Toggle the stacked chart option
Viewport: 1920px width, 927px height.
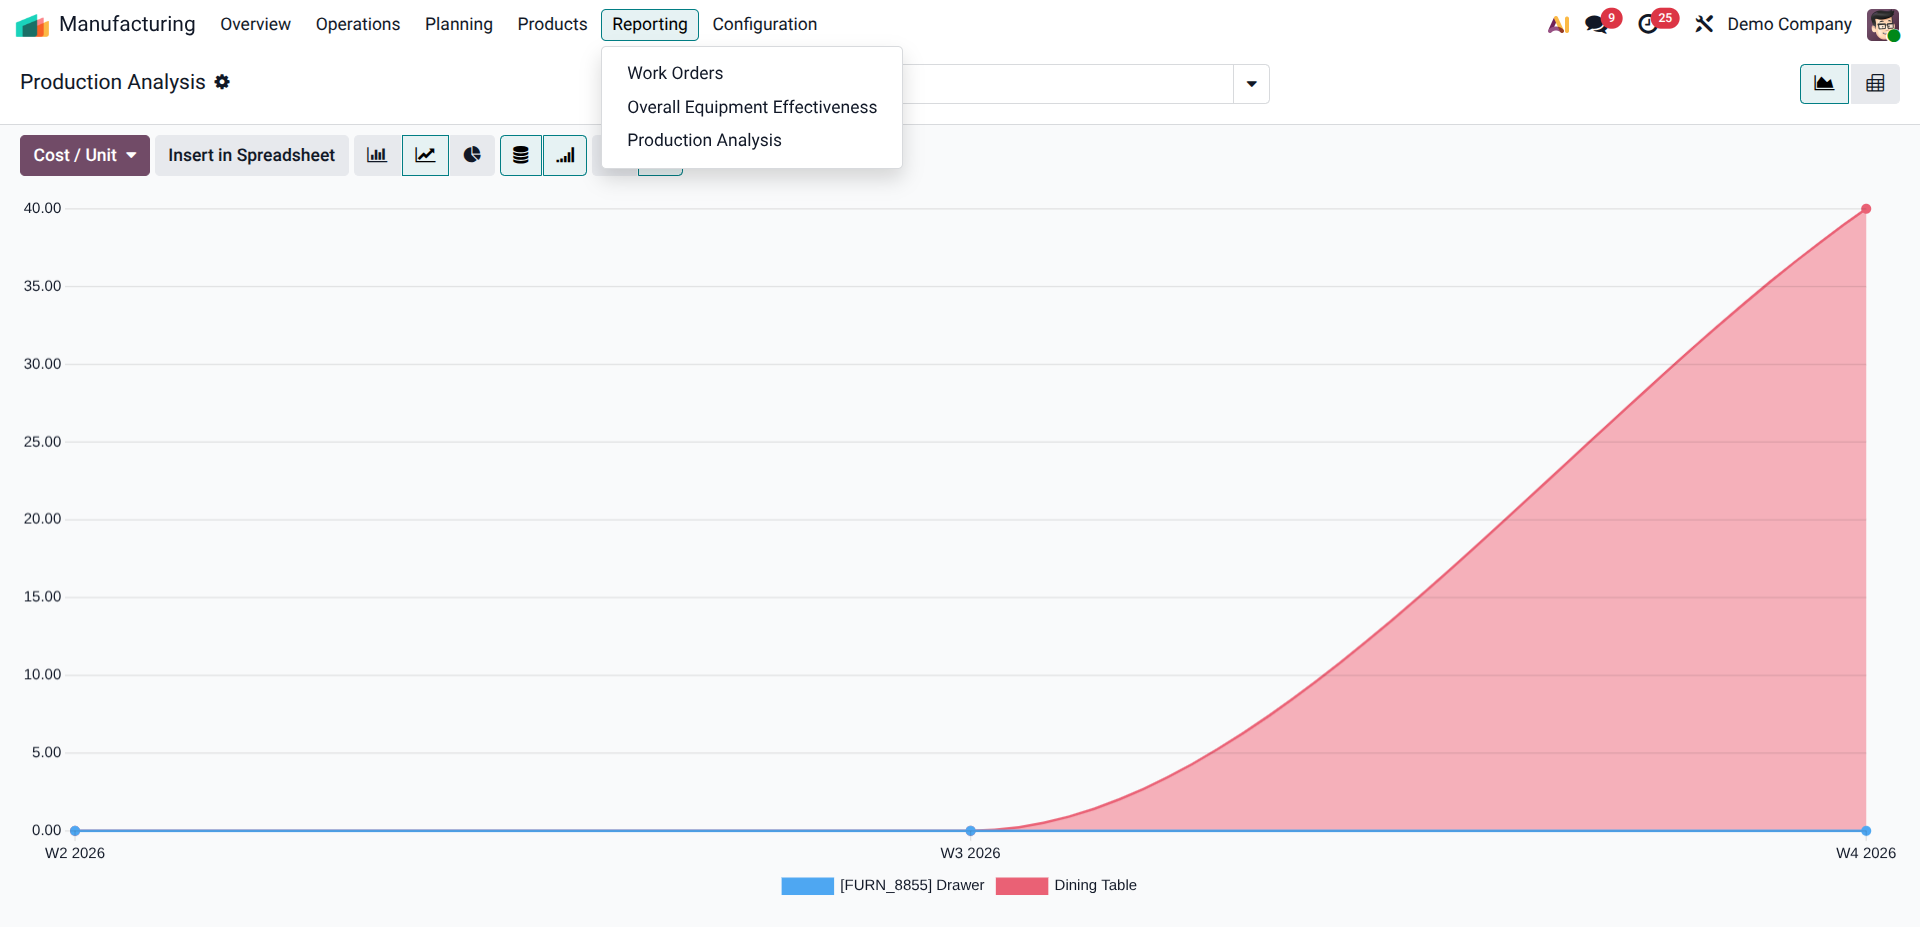(521, 155)
